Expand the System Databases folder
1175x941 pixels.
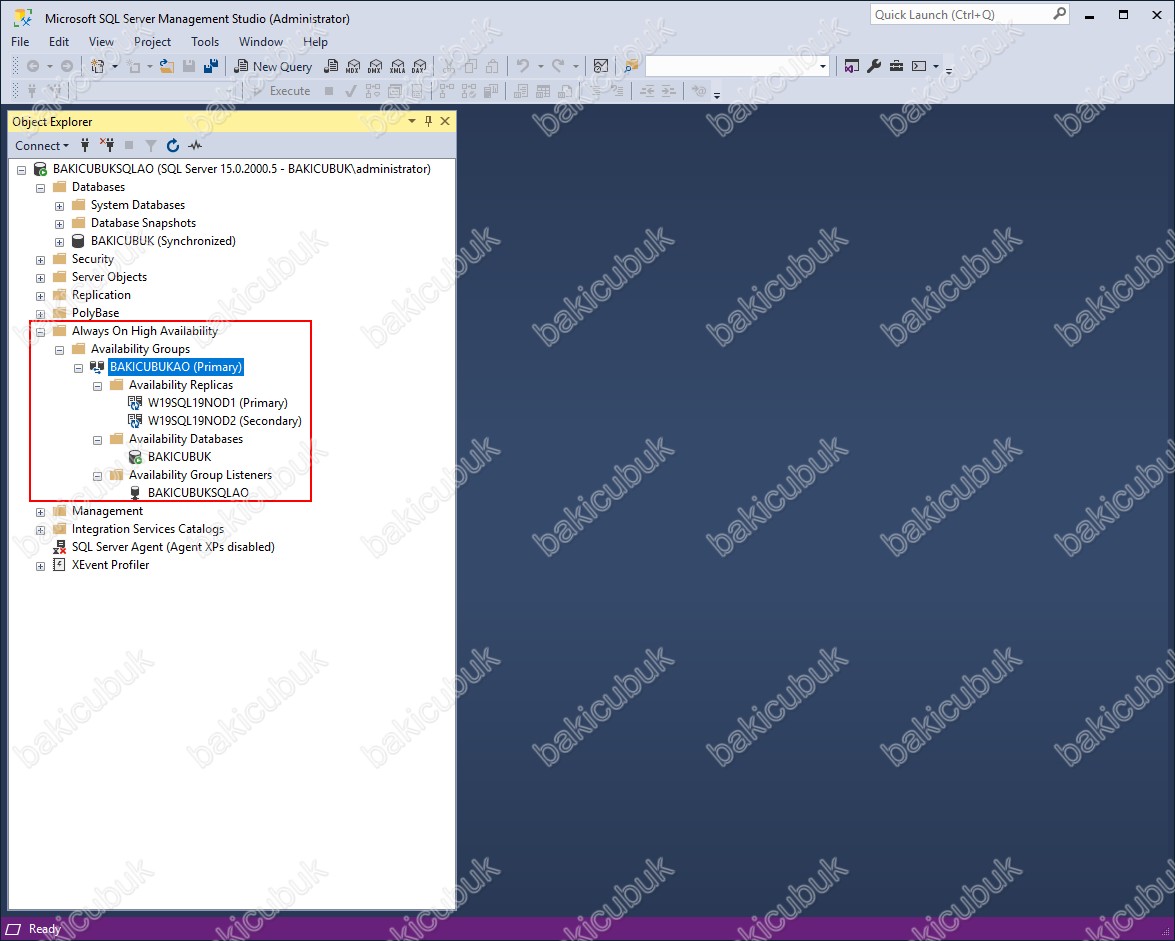[x=59, y=206]
